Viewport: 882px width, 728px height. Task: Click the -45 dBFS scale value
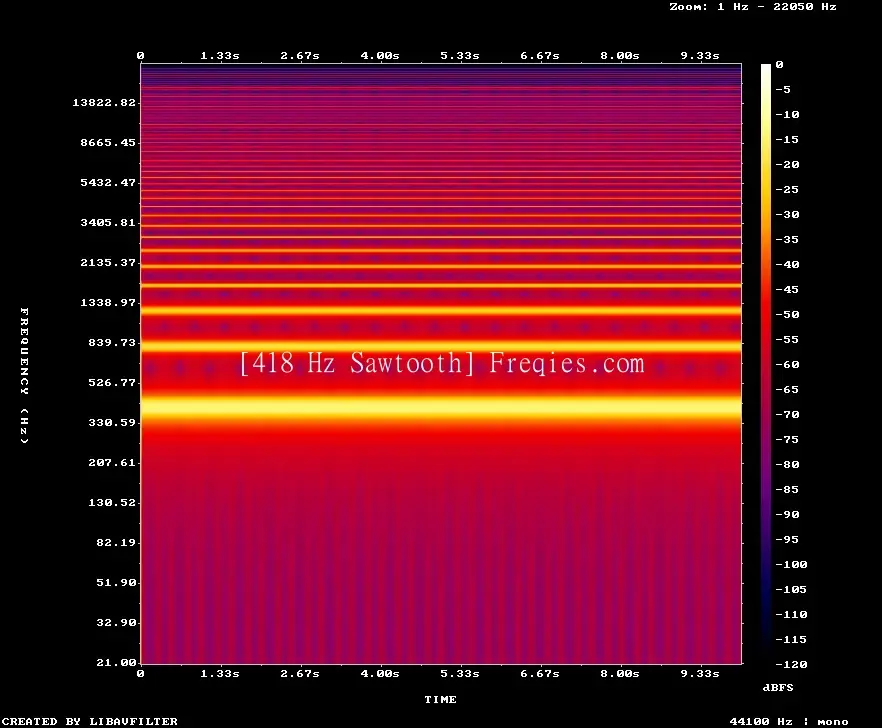(x=787, y=289)
